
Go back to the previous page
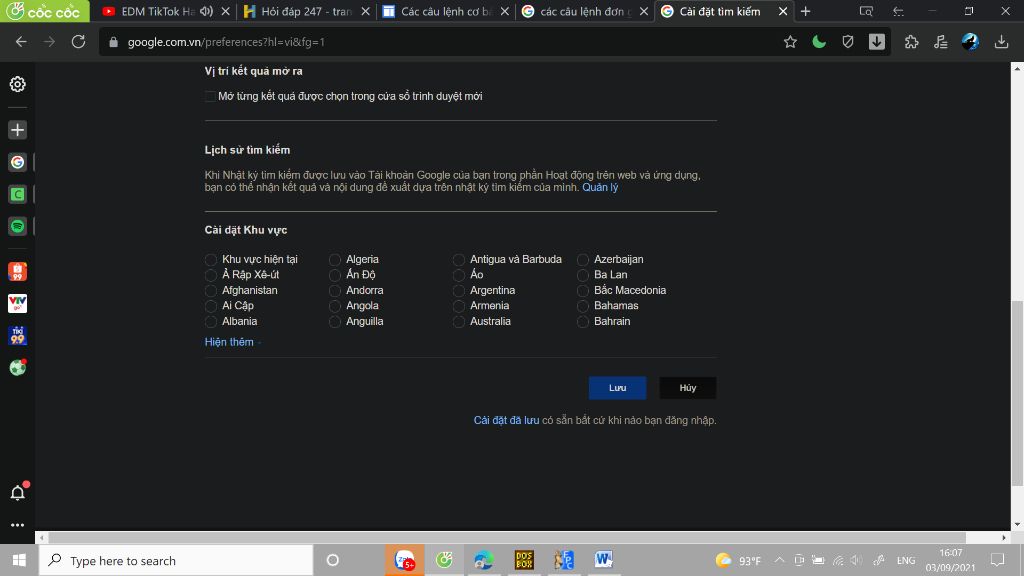[21, 42]
